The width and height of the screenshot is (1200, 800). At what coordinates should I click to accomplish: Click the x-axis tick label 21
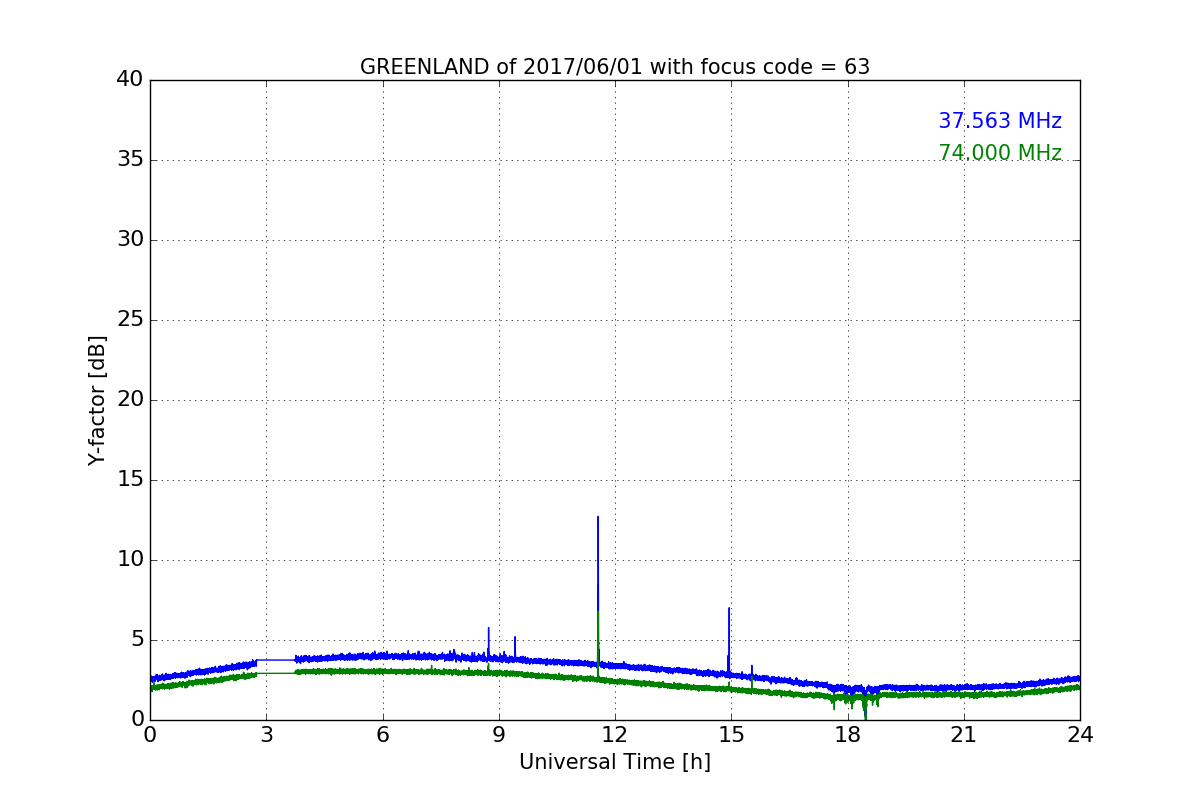[964, 735]
